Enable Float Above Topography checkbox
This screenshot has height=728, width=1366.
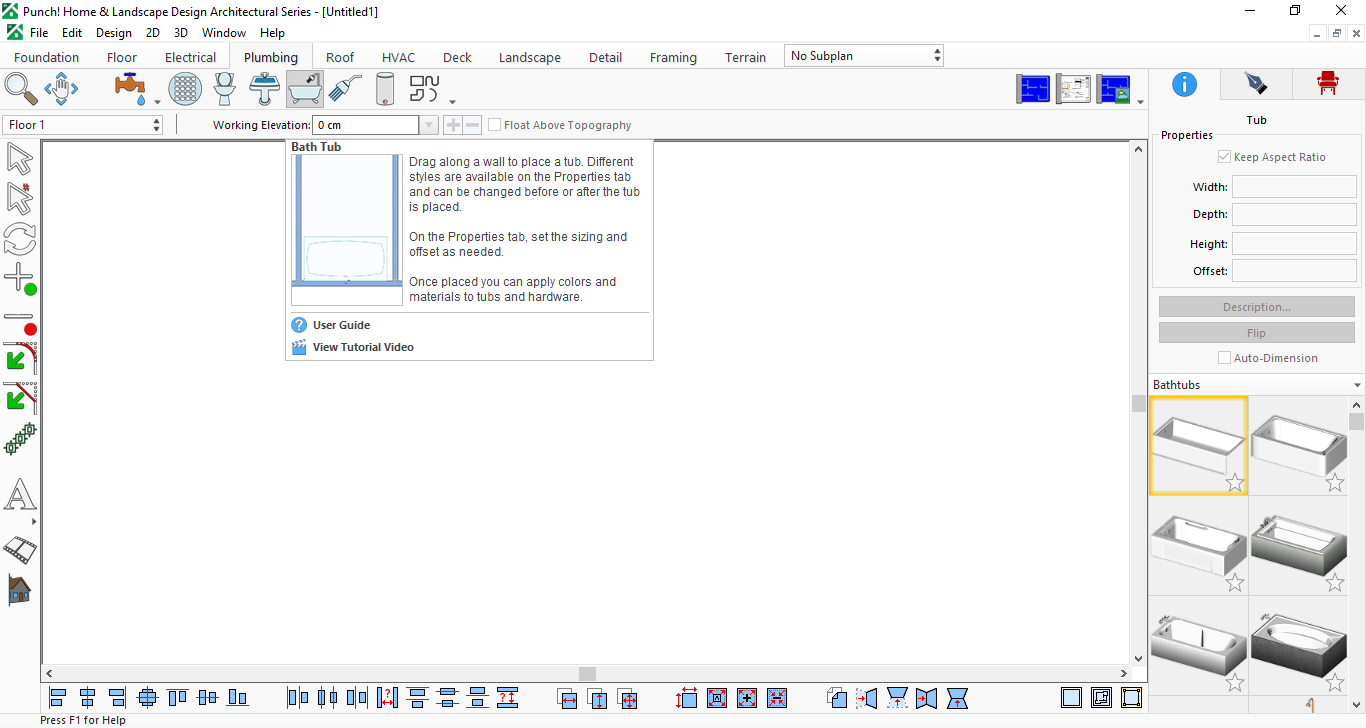tap(495, 125)
